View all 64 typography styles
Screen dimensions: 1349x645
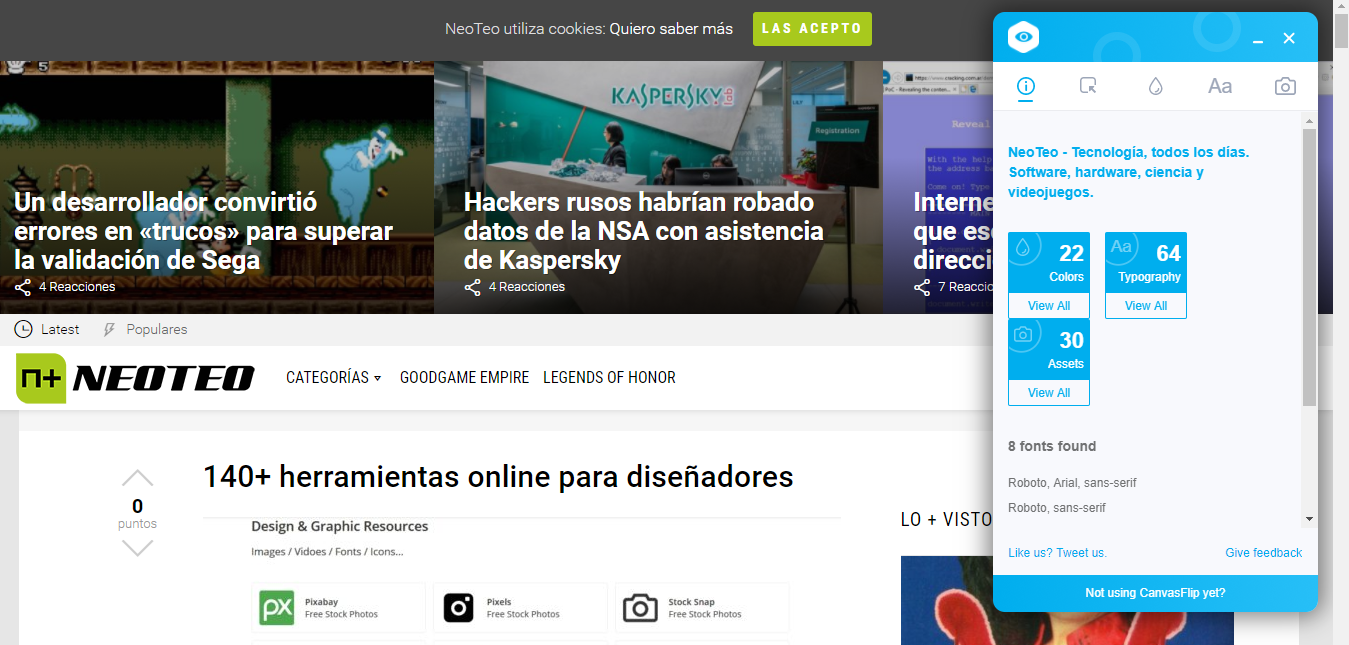pos(1146,306)
